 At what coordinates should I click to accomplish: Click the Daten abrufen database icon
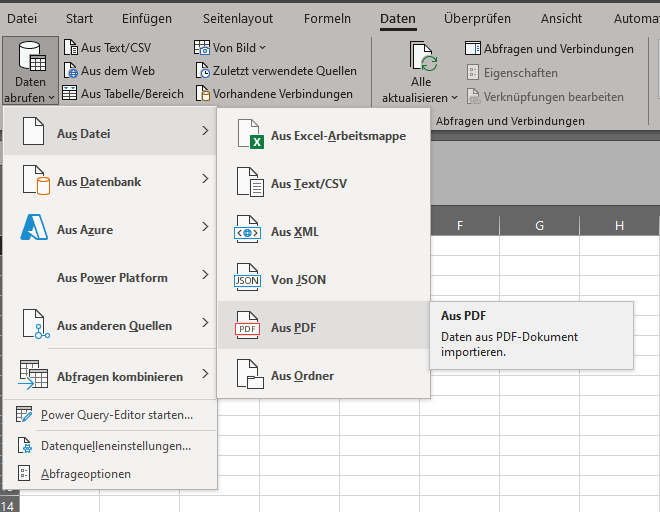[x=32, y=56]
